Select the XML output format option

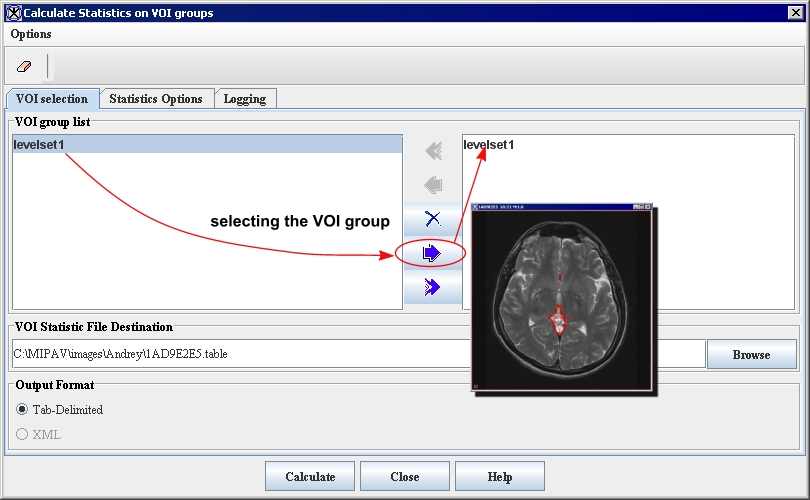coord(22,435)
